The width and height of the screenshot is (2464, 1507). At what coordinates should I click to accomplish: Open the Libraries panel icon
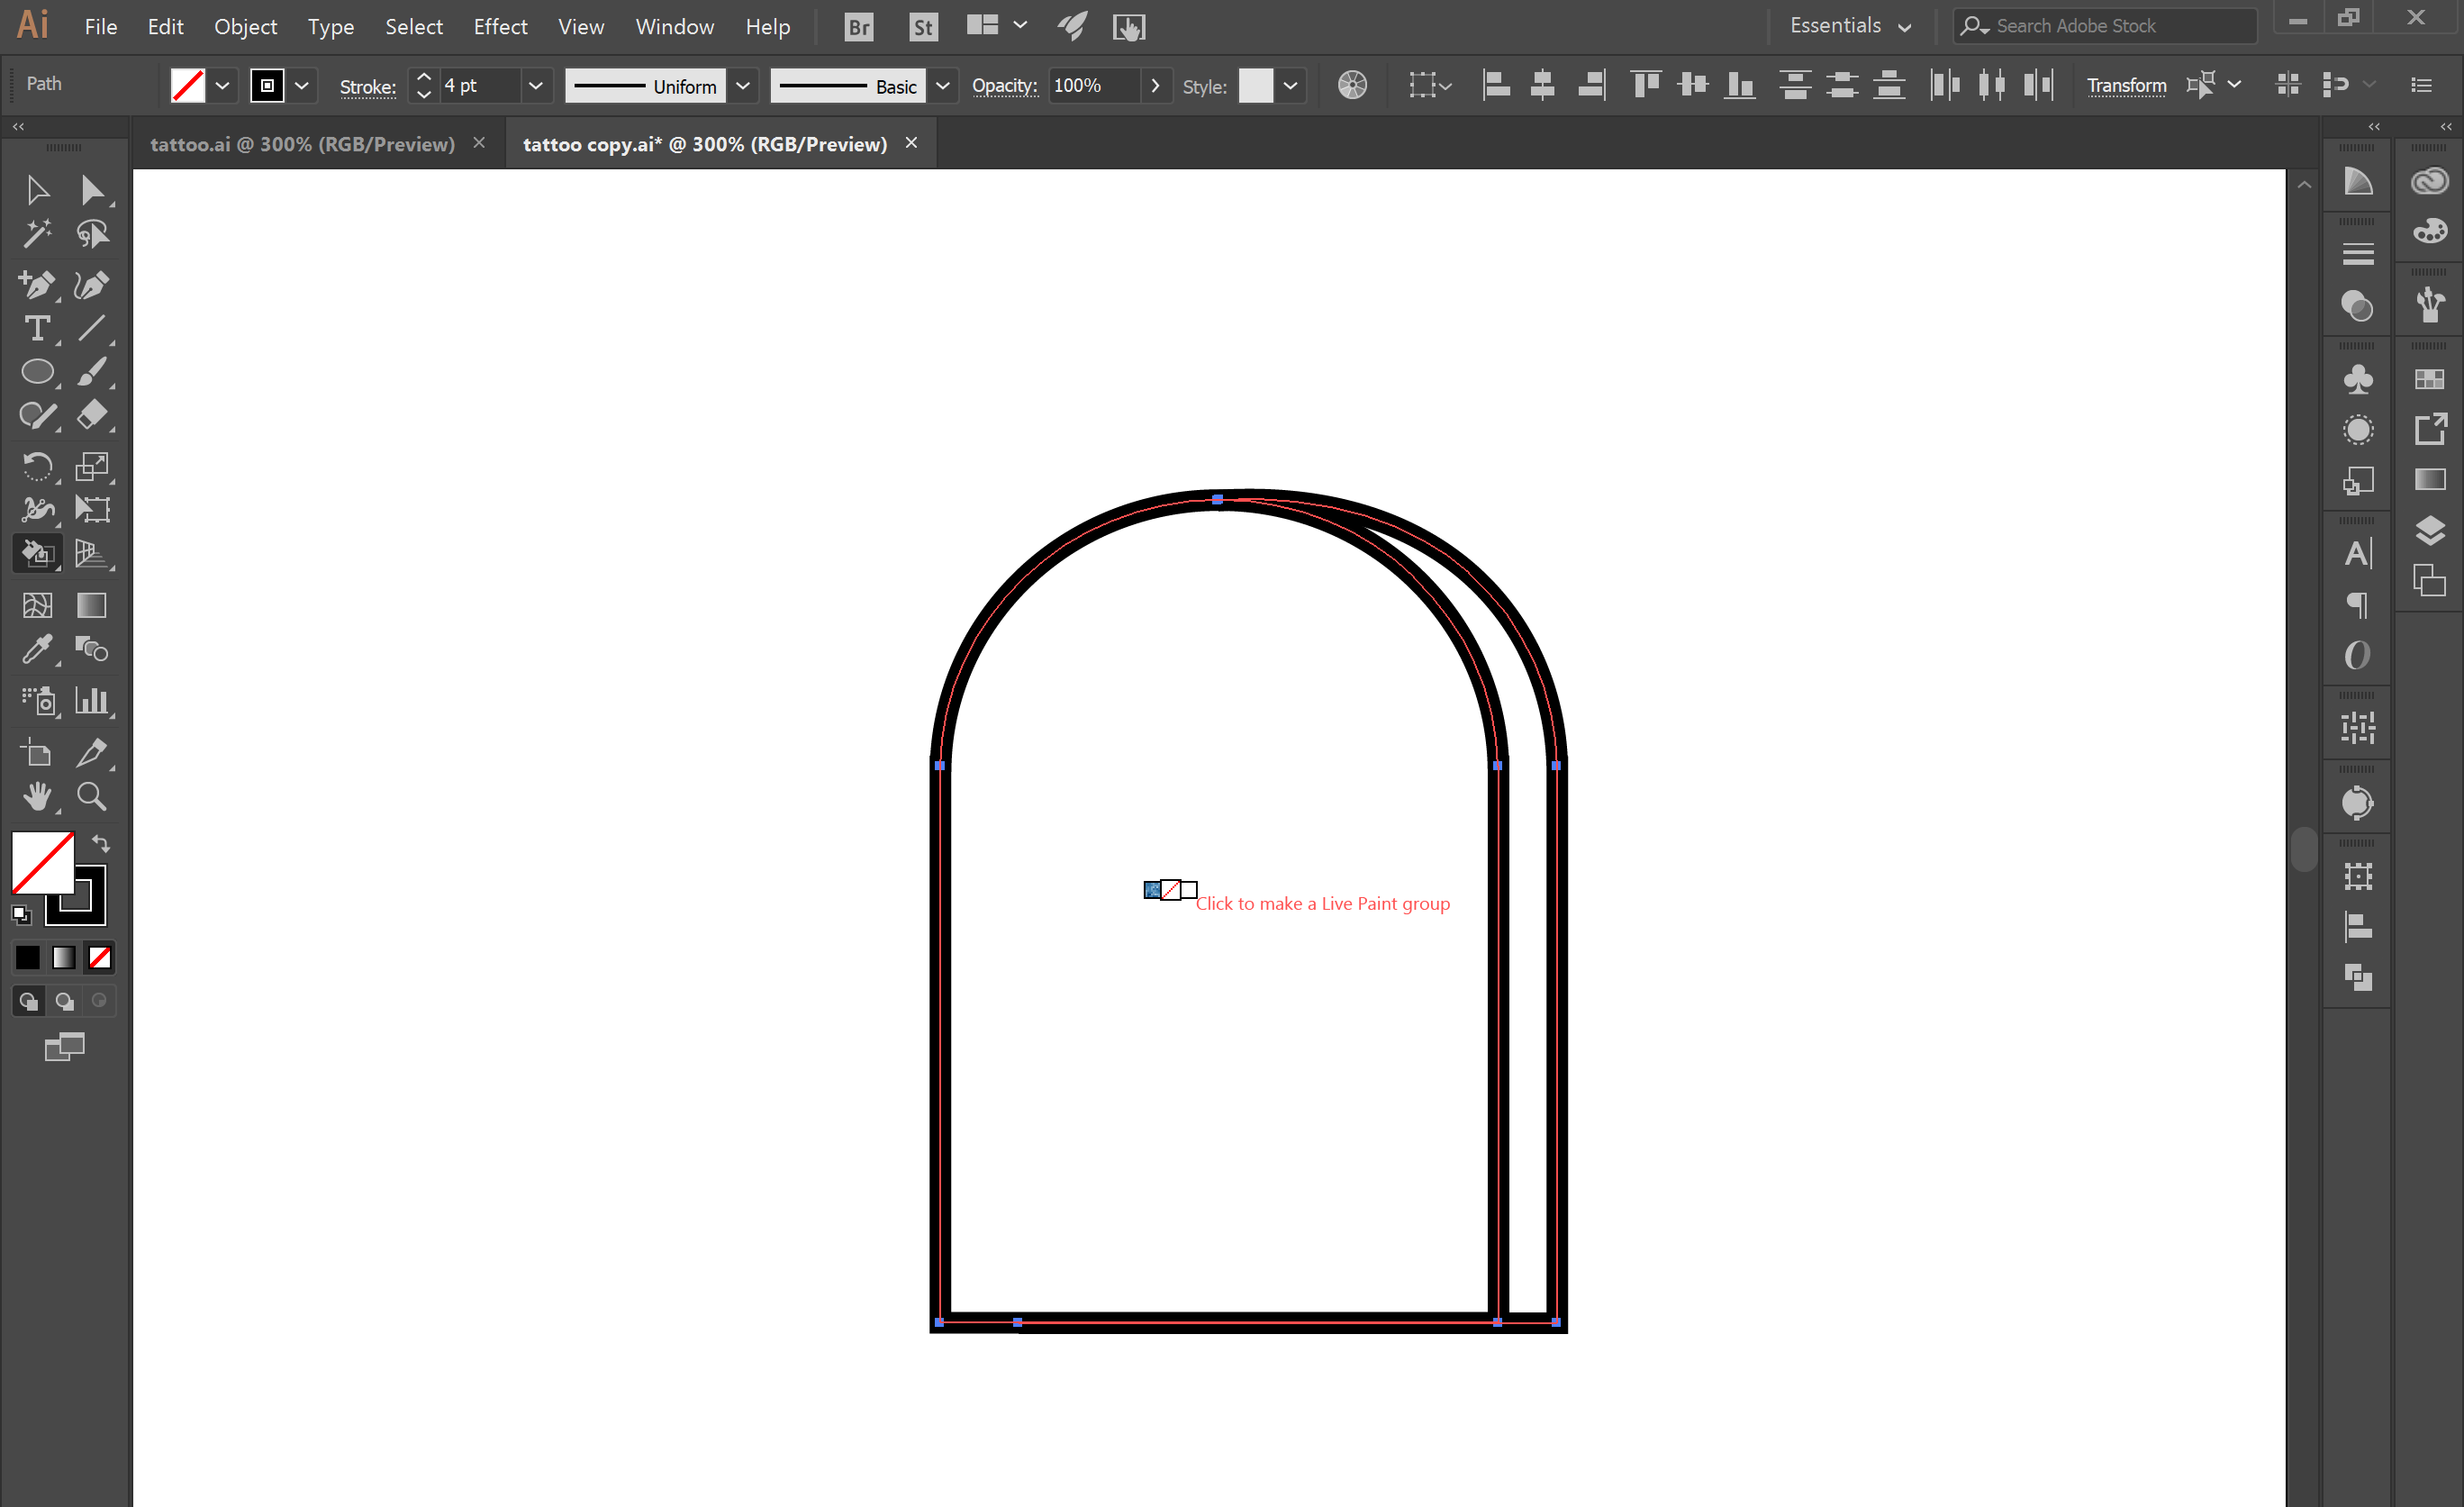pyautogui.click(x=2430, y=181)
